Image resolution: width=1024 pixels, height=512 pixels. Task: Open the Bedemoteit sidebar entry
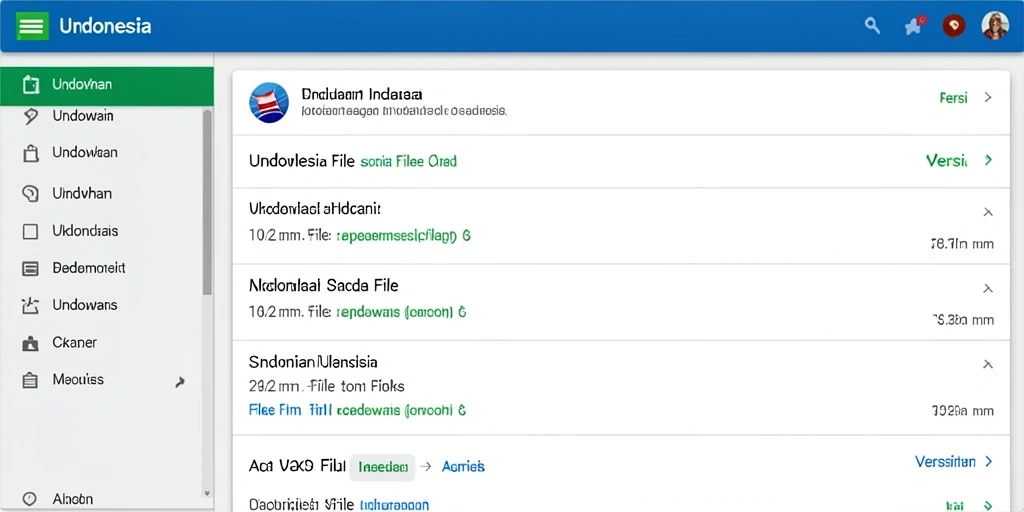point(88,268)
